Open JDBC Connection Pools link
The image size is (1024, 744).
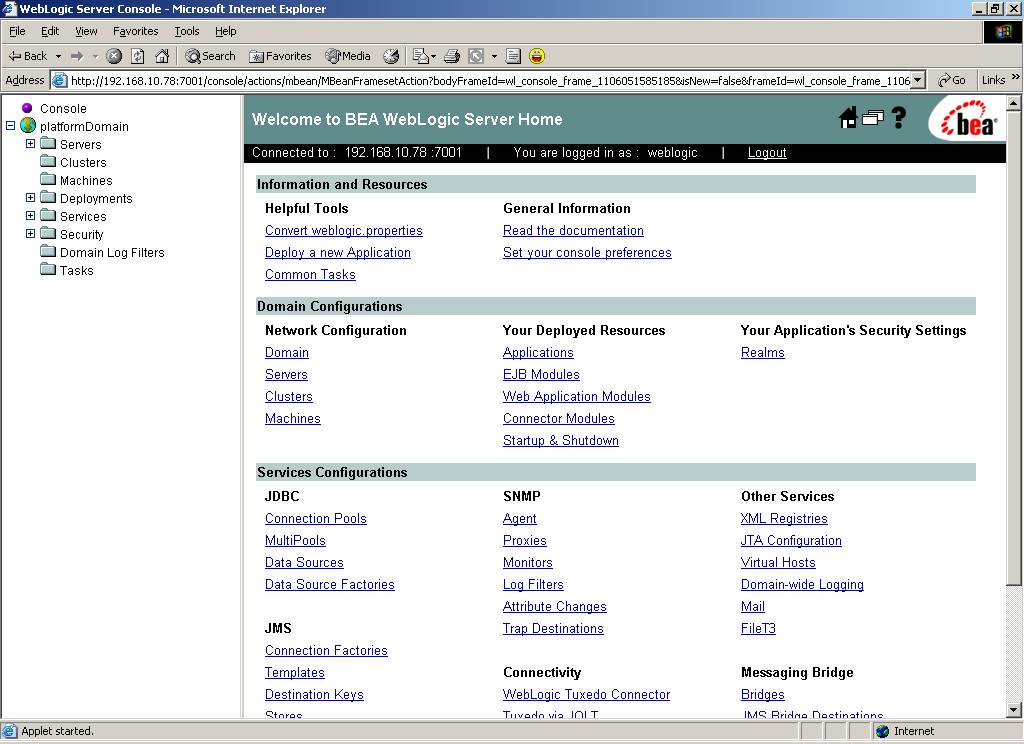315,519
